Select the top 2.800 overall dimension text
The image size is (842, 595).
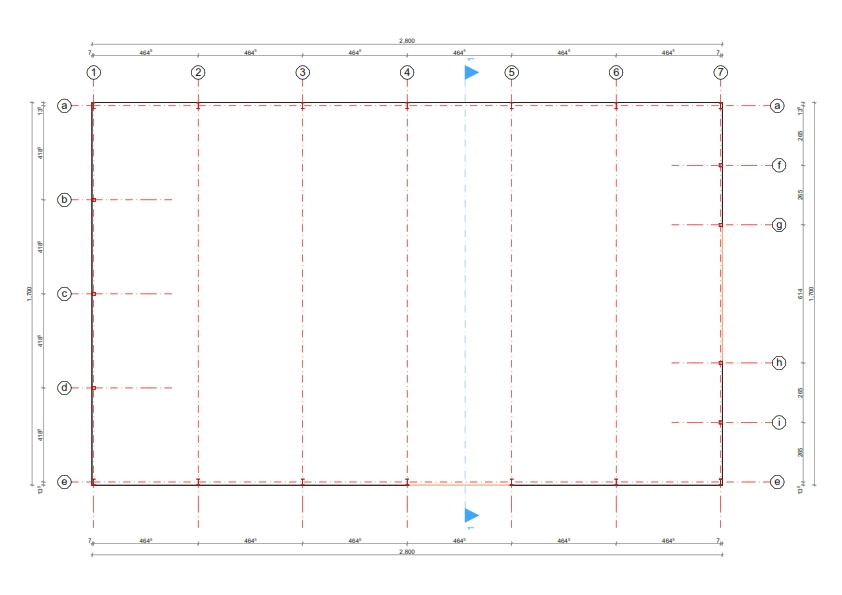pyautogui.click(x=406, y=41)
